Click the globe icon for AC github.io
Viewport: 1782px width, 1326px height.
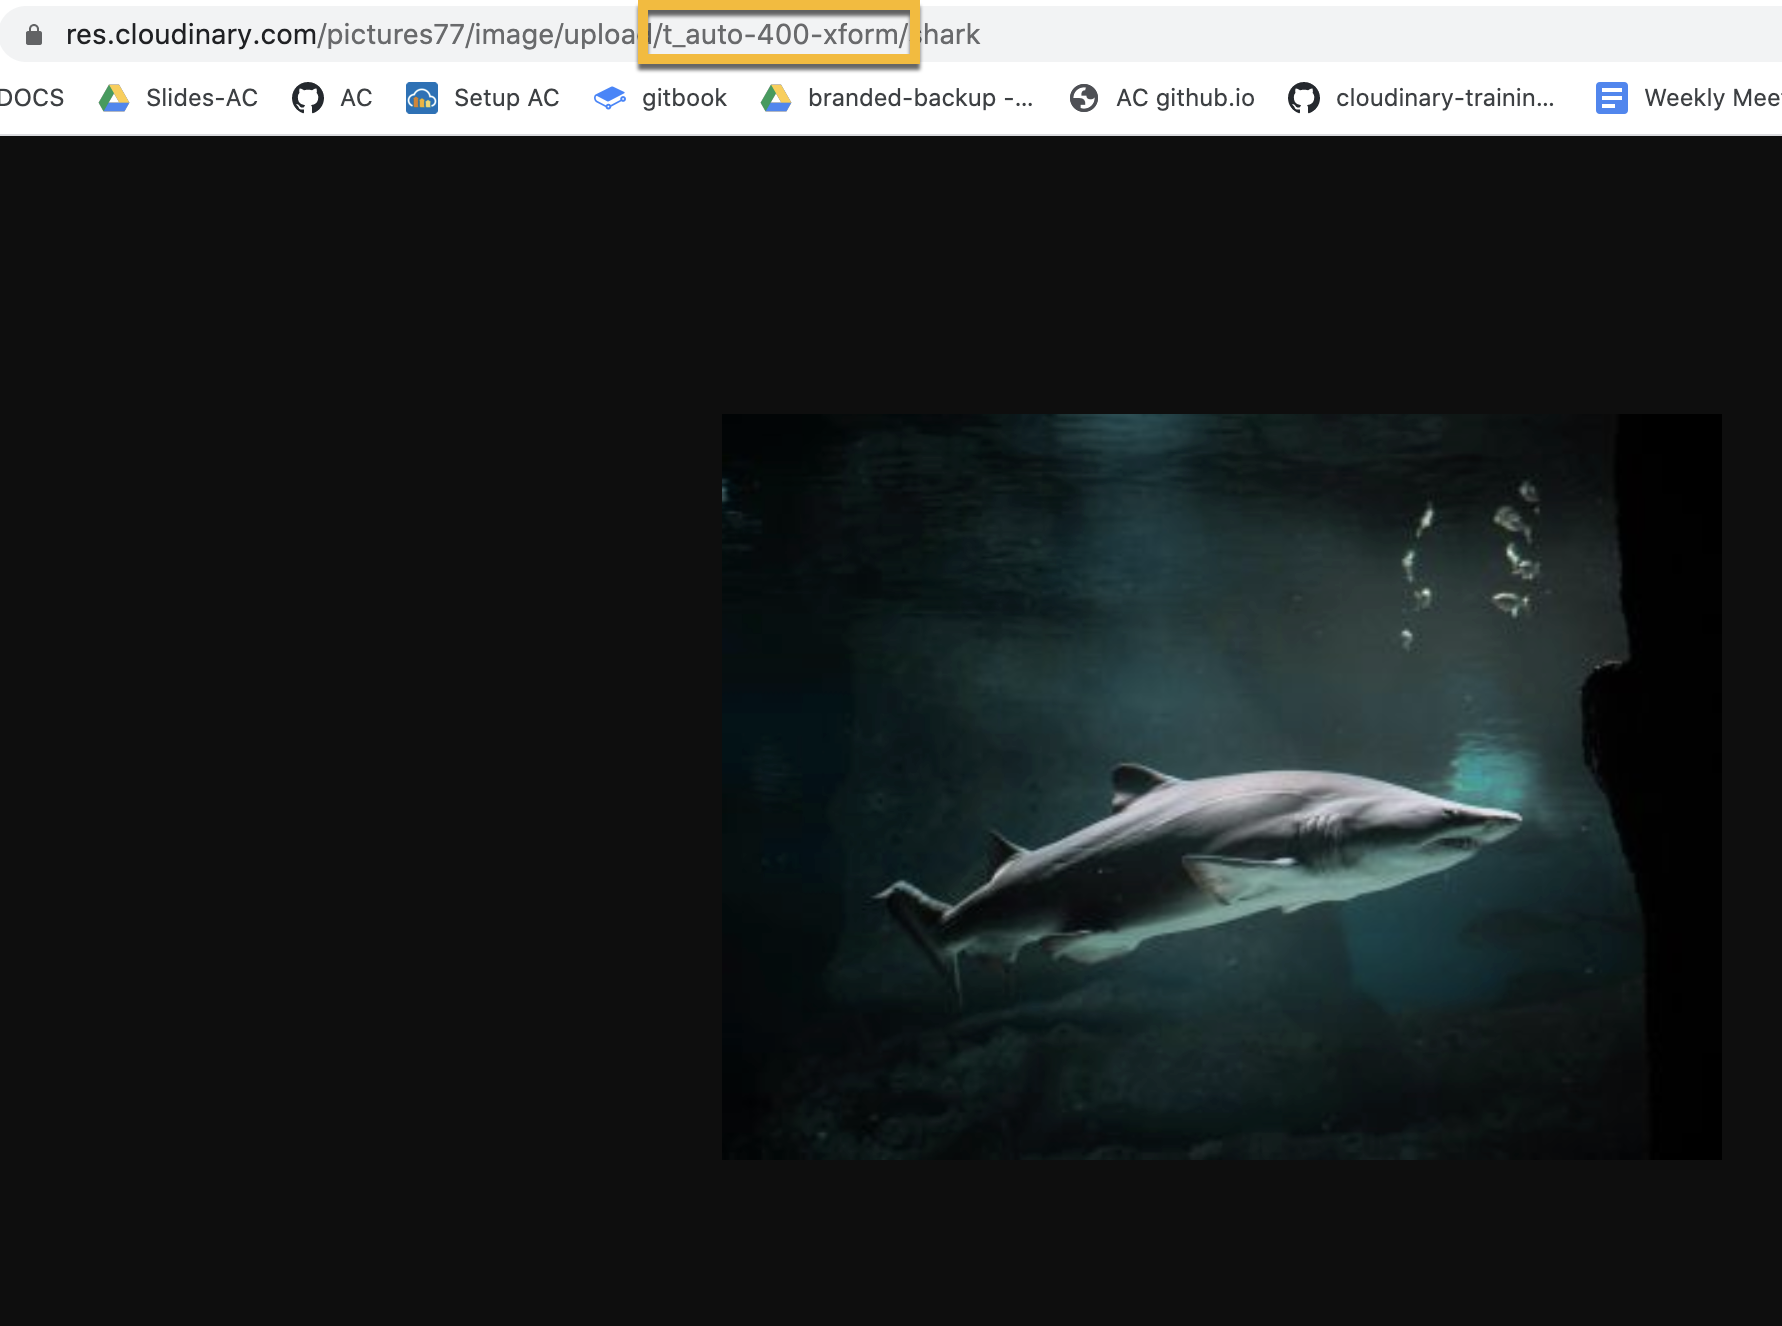pyautogui.click(x=1084, y=98)
